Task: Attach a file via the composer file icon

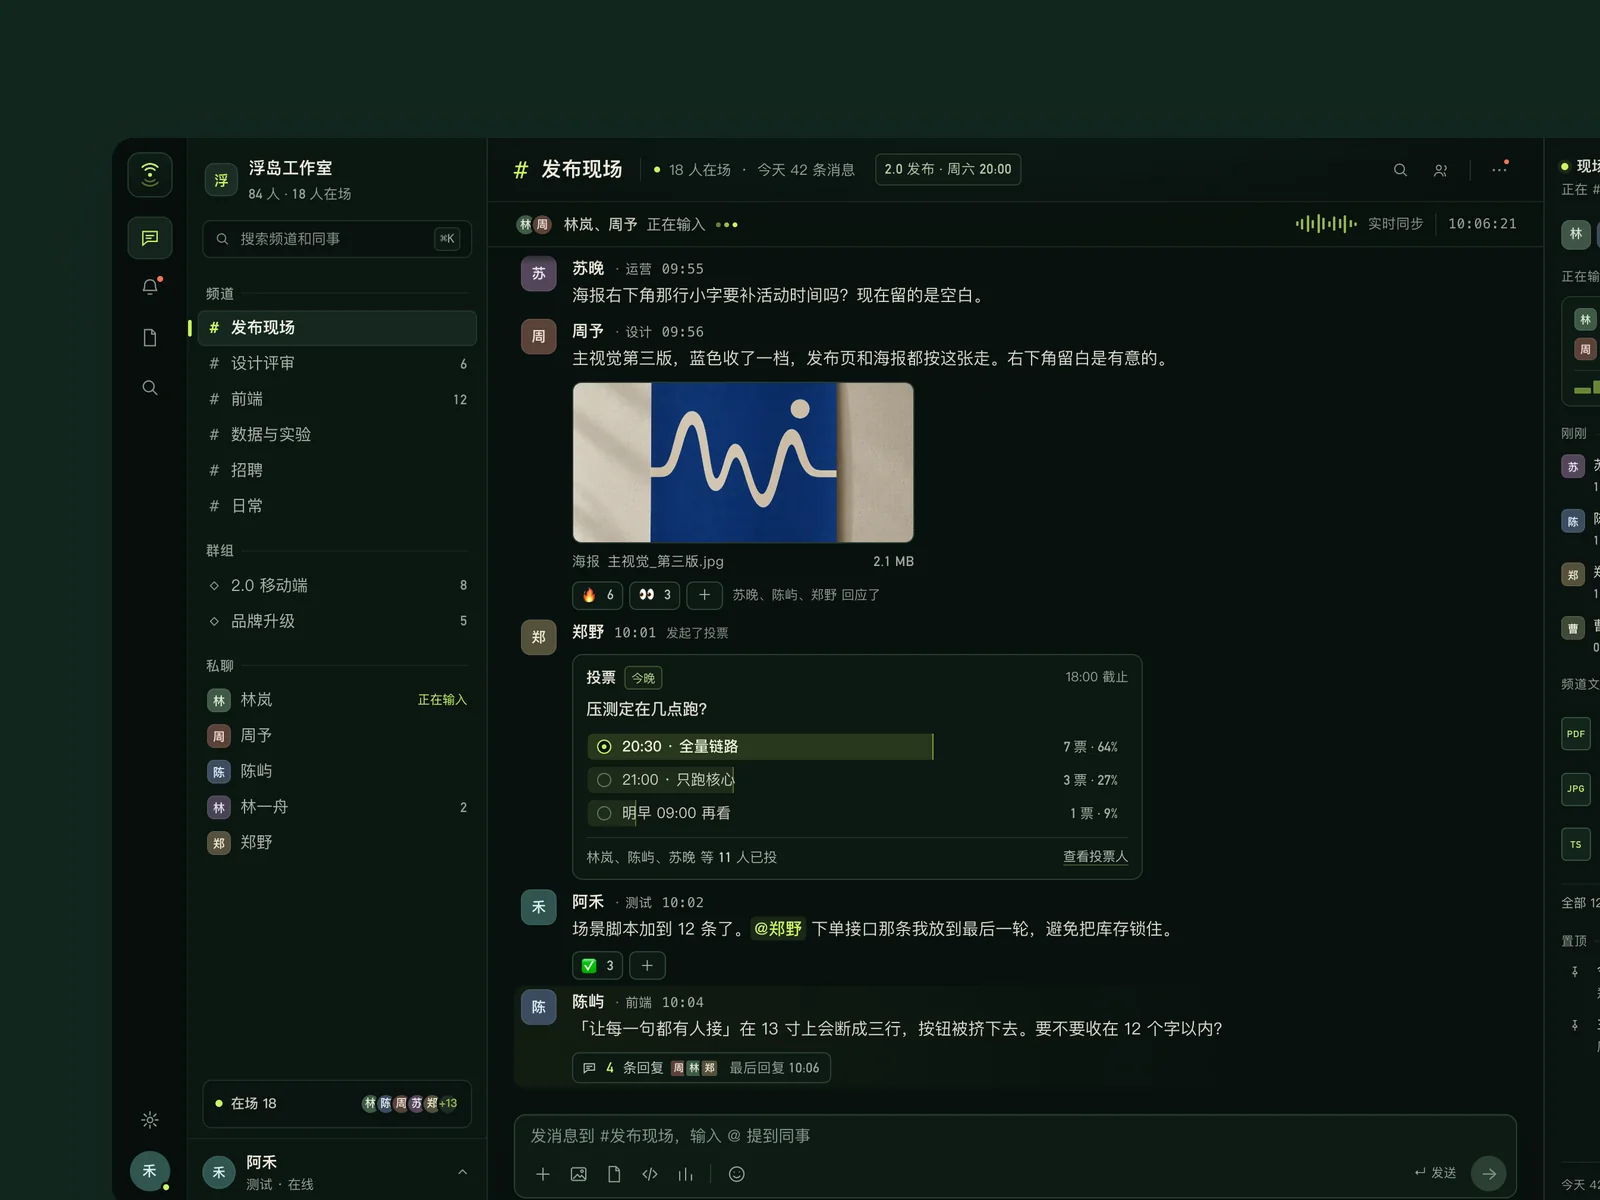Action: [614, 1174]
